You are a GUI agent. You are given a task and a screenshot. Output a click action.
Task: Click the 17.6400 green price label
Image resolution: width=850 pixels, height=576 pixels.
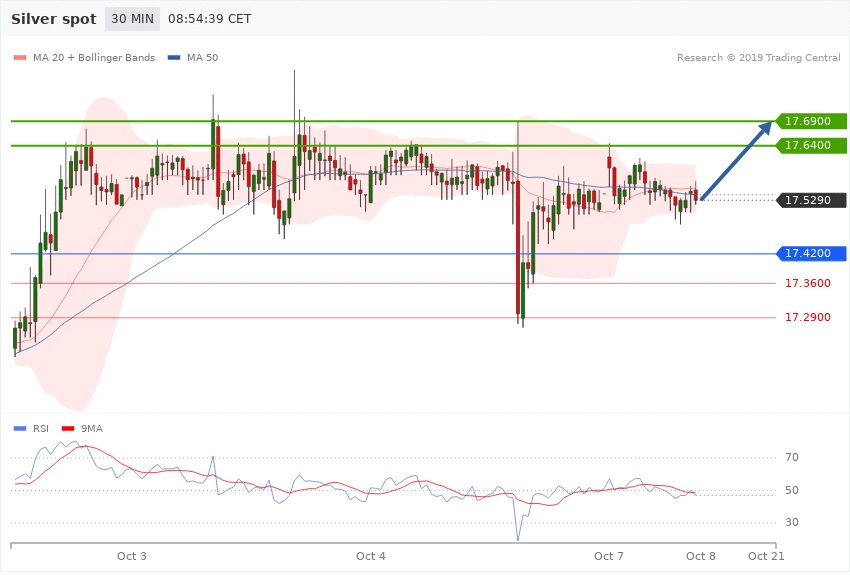pyautogui.click(x=811, y=146)
